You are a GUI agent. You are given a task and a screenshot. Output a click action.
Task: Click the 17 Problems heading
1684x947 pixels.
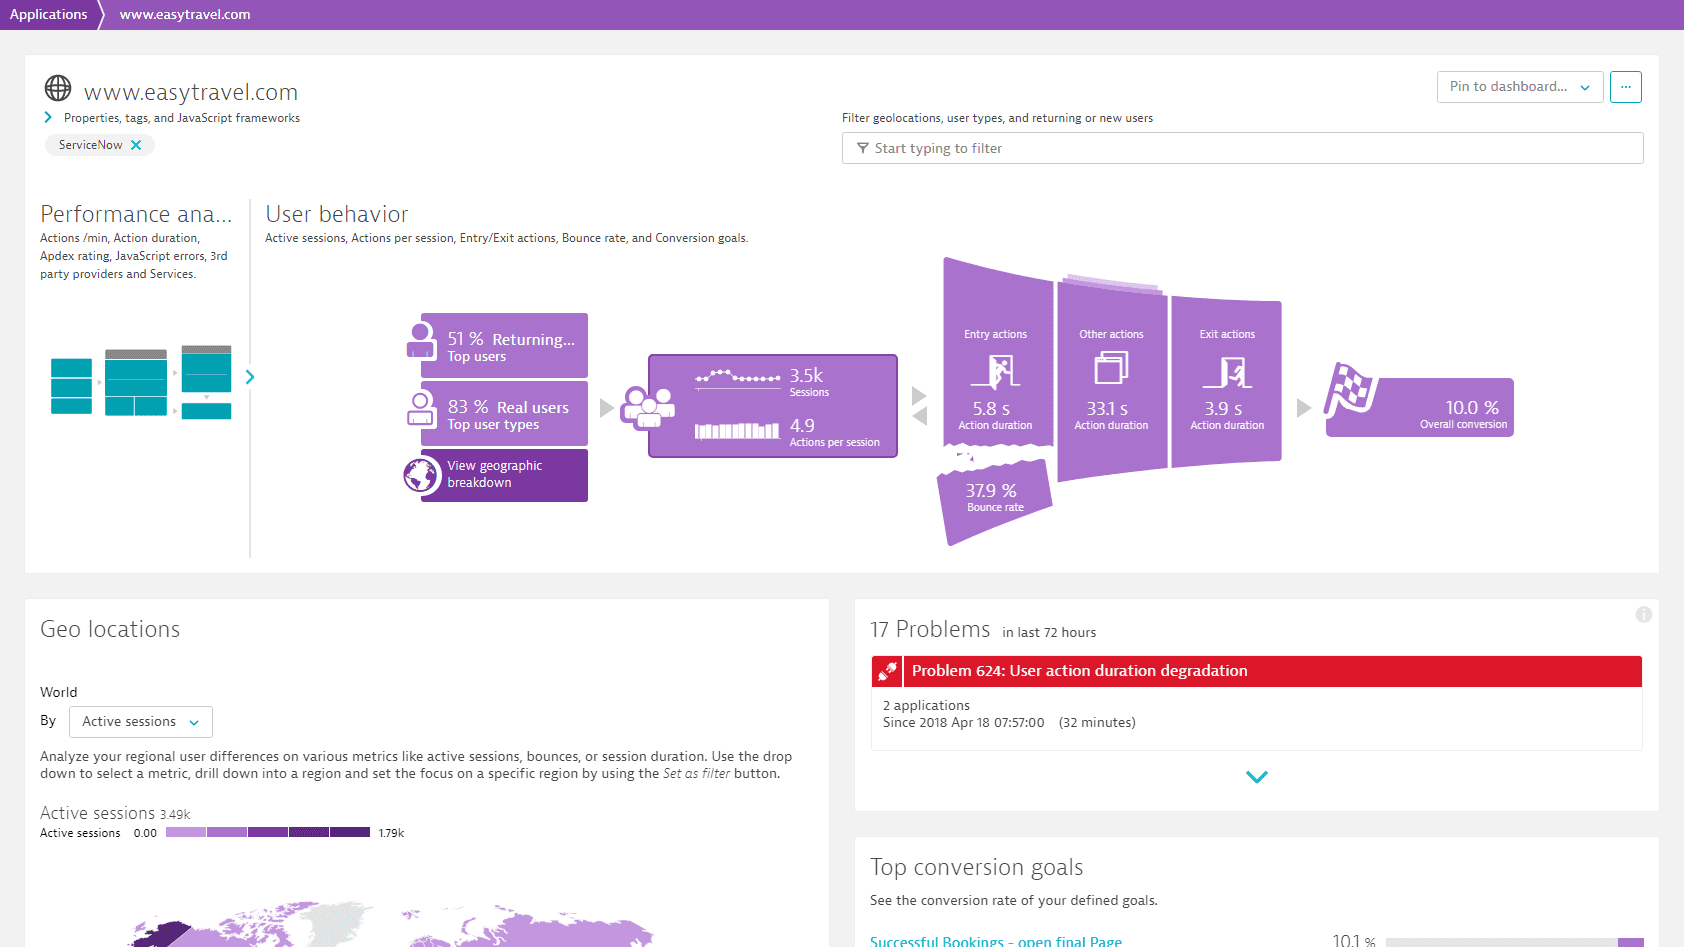point(930,629)
